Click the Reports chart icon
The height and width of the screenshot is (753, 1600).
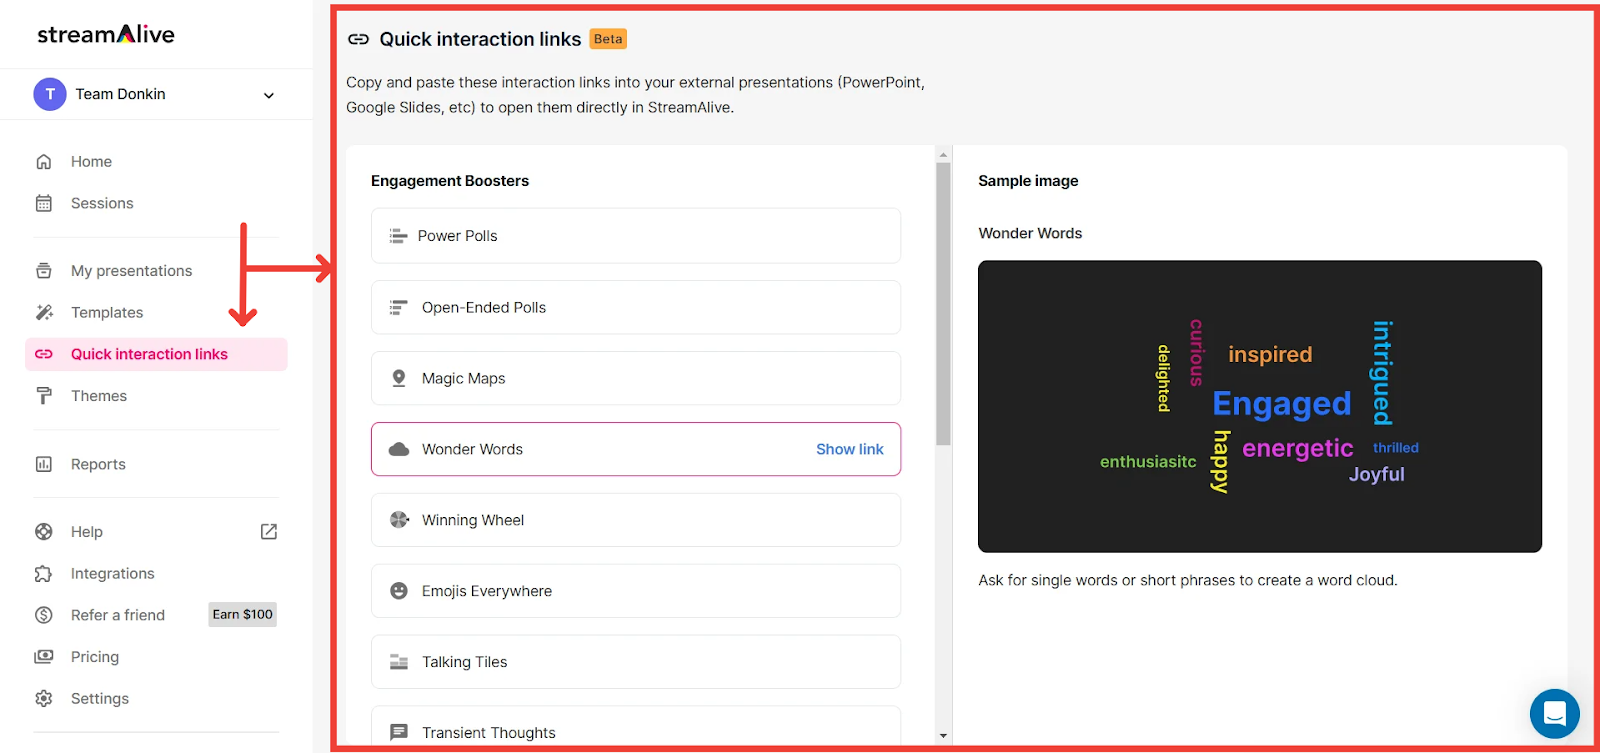(x=44, y=464)
